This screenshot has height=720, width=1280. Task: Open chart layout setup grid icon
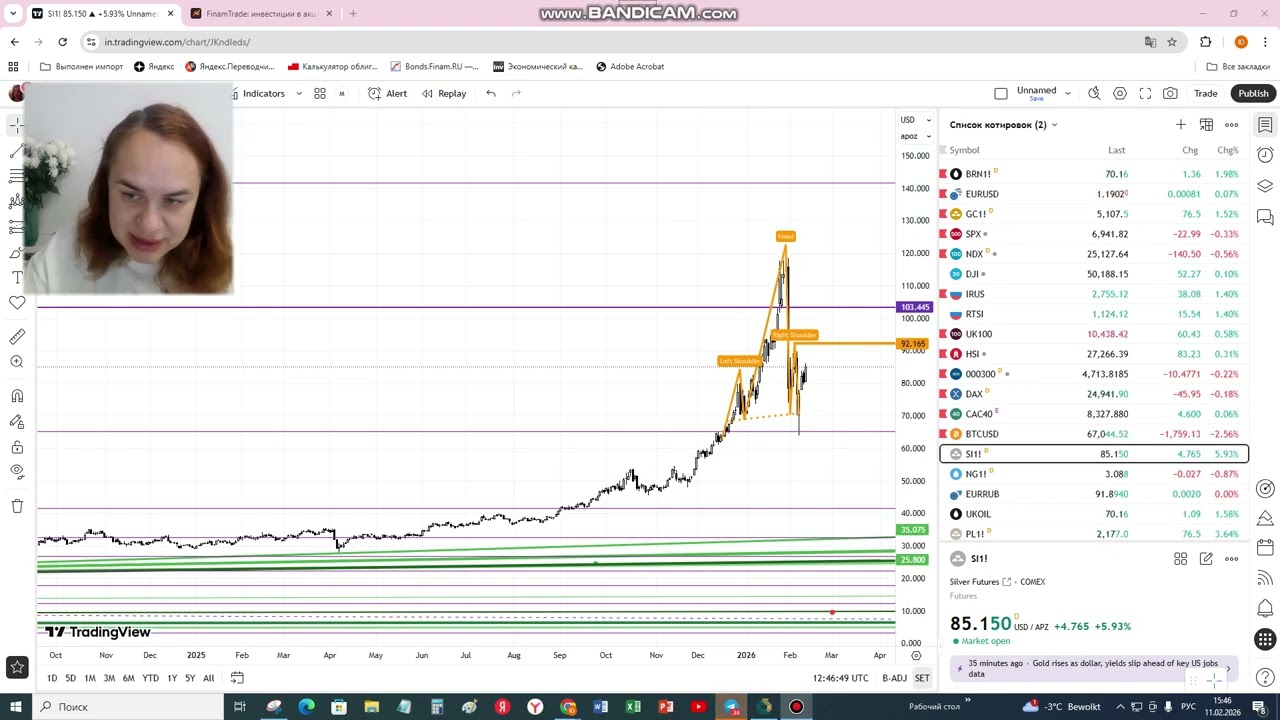tap(320, 93)
